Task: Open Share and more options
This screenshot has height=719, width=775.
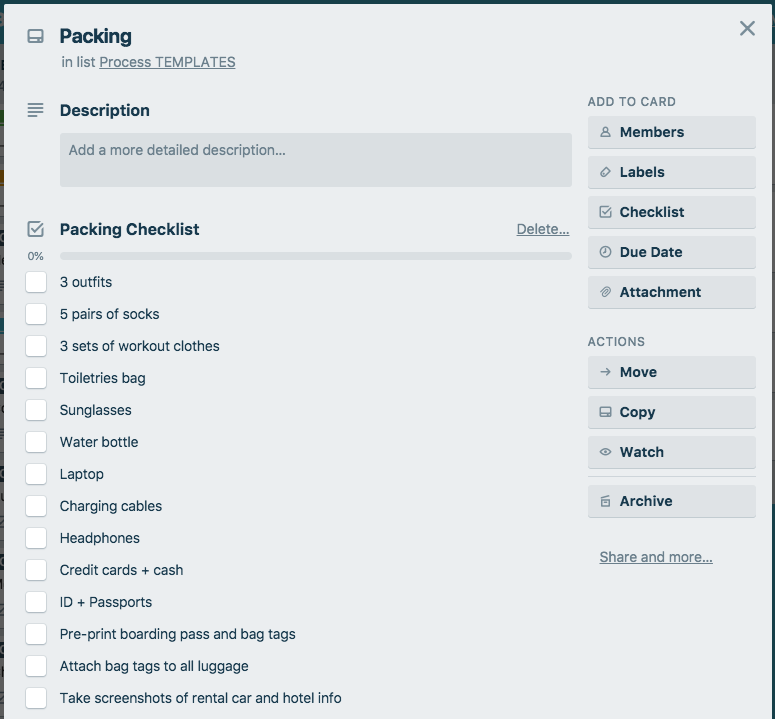Action: click(x=655, y=557)
